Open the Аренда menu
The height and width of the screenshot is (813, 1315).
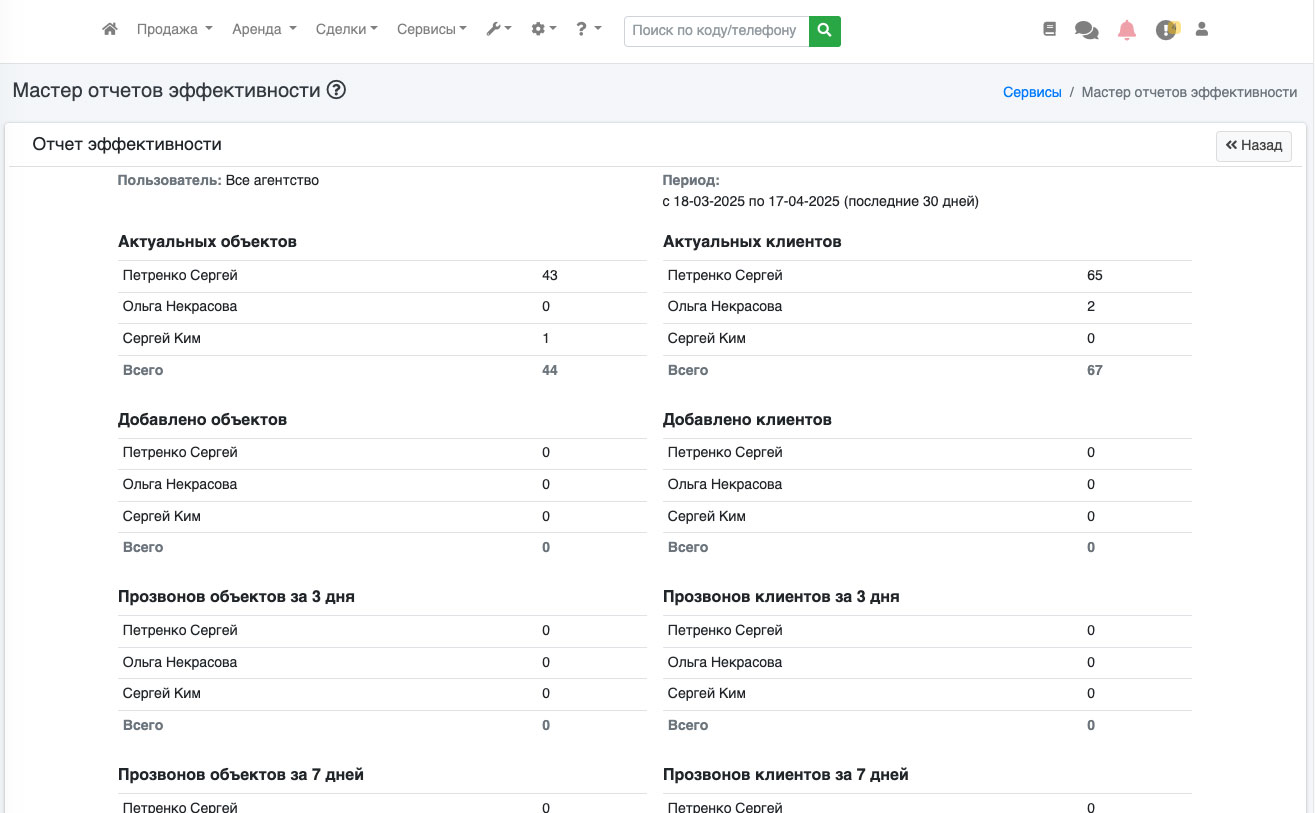[264, 30]
